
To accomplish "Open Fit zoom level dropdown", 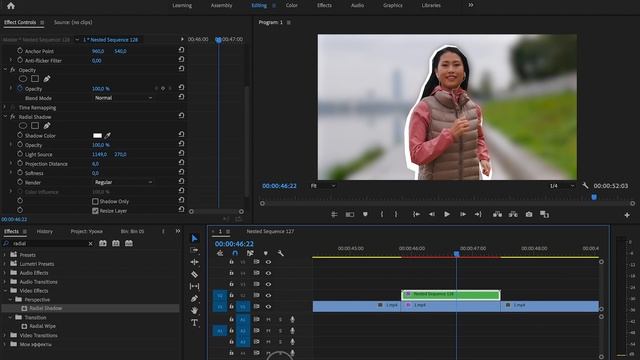I will (323, 186).
